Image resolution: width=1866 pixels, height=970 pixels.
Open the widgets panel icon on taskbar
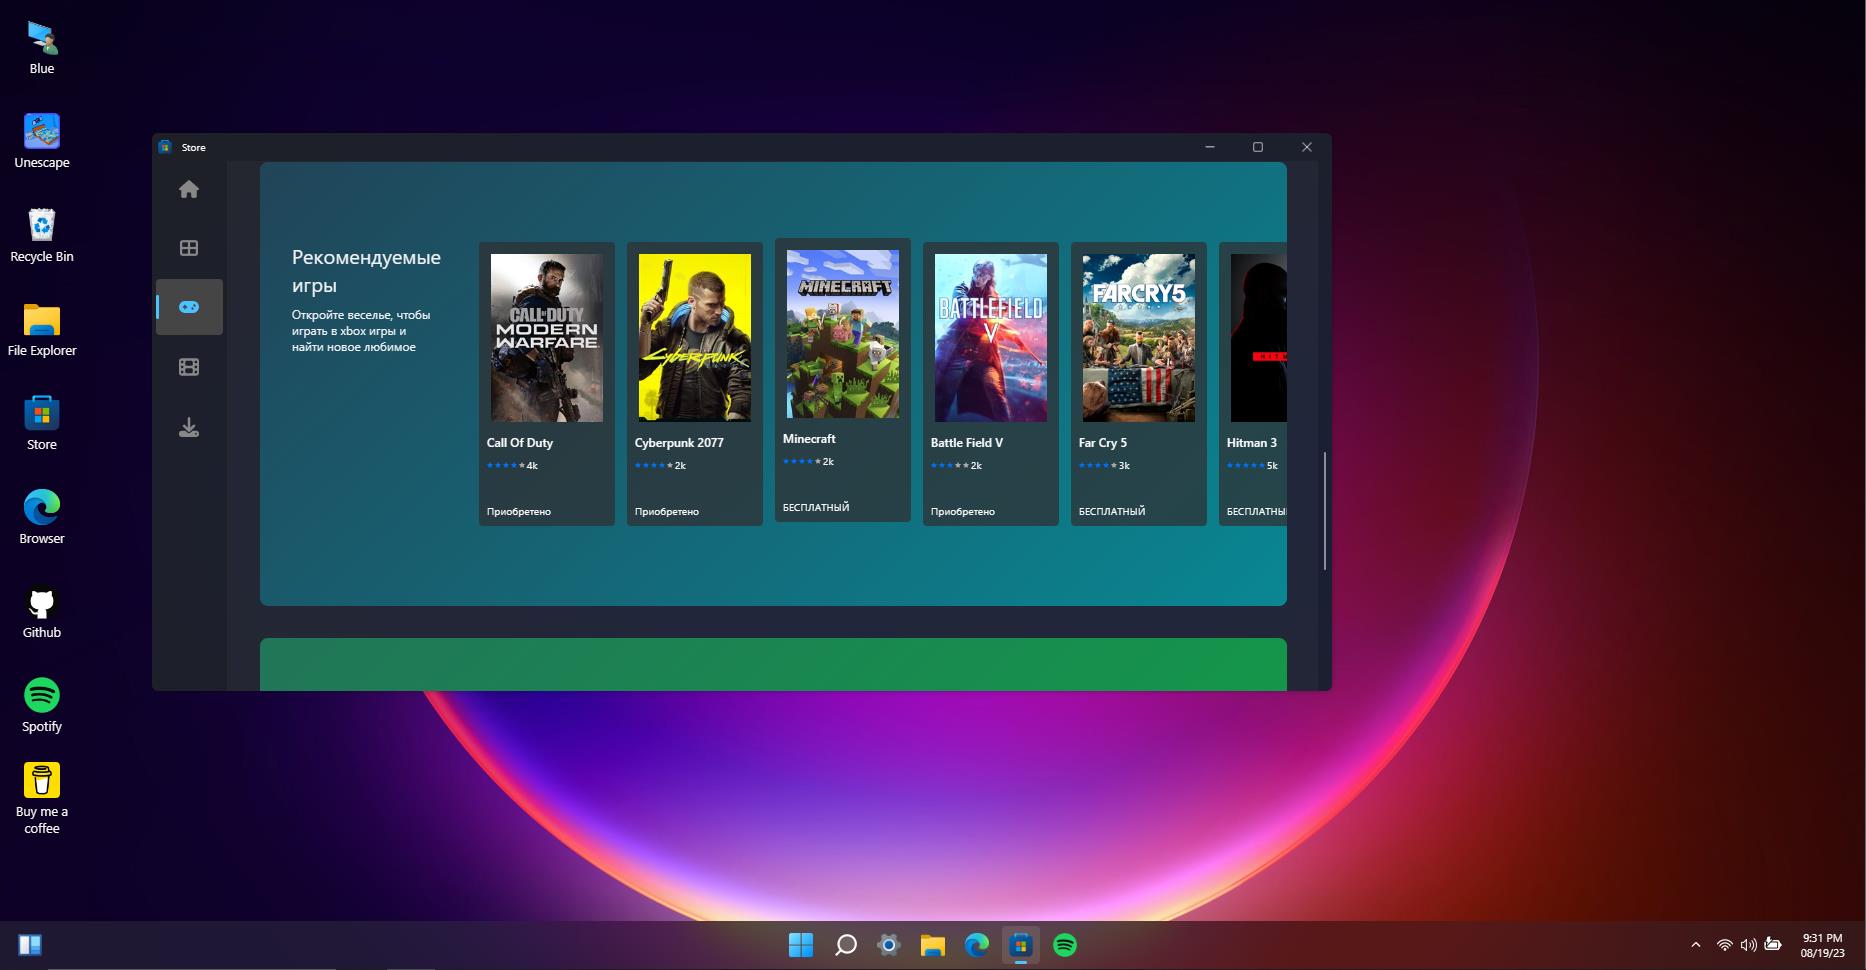point(30,945)
